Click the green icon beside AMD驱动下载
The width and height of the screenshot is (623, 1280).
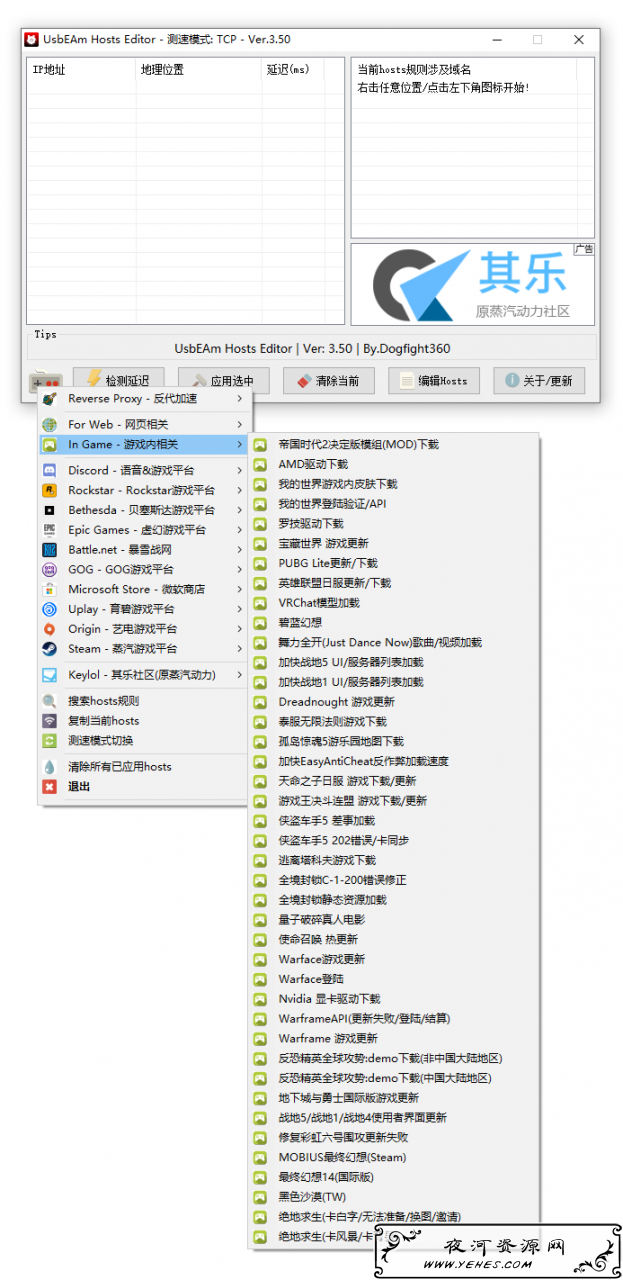[x=260, y=464]
